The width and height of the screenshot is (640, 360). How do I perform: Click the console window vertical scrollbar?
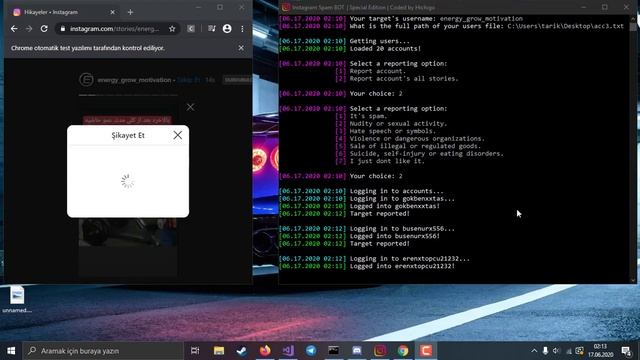[x=633, y=149]
